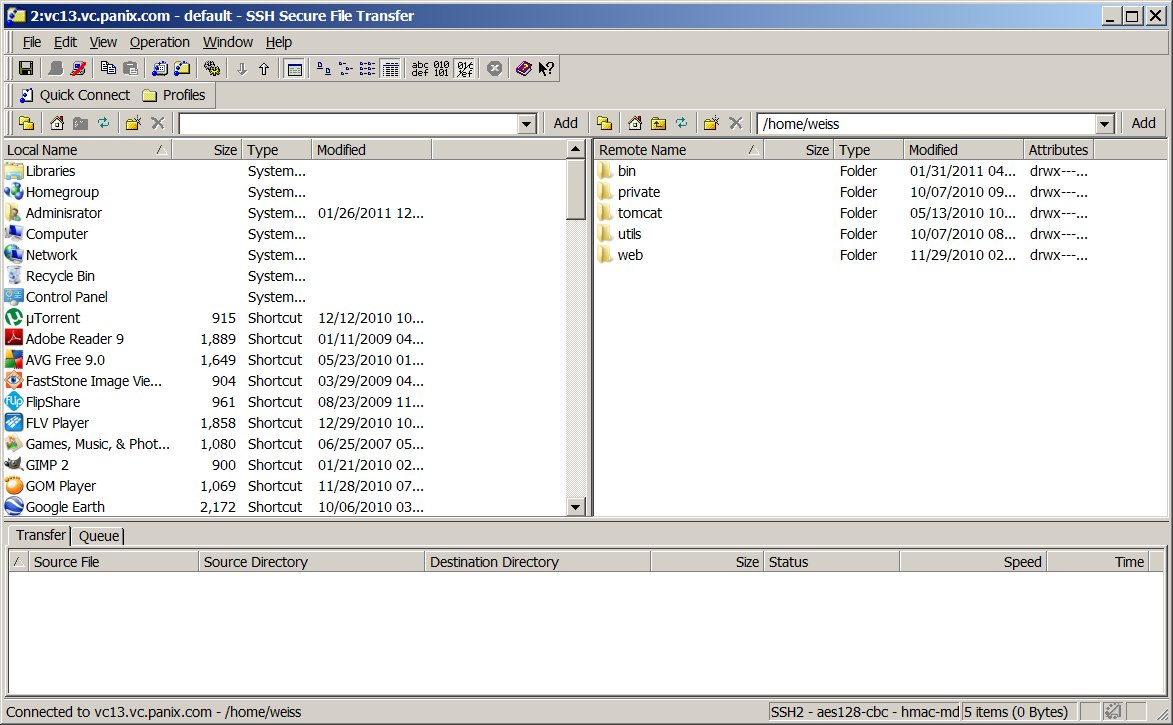Image resolution: width=1173 pixels, height=725 pixels.
Task: Open the Help menu
Action: (x=278, y=42)
